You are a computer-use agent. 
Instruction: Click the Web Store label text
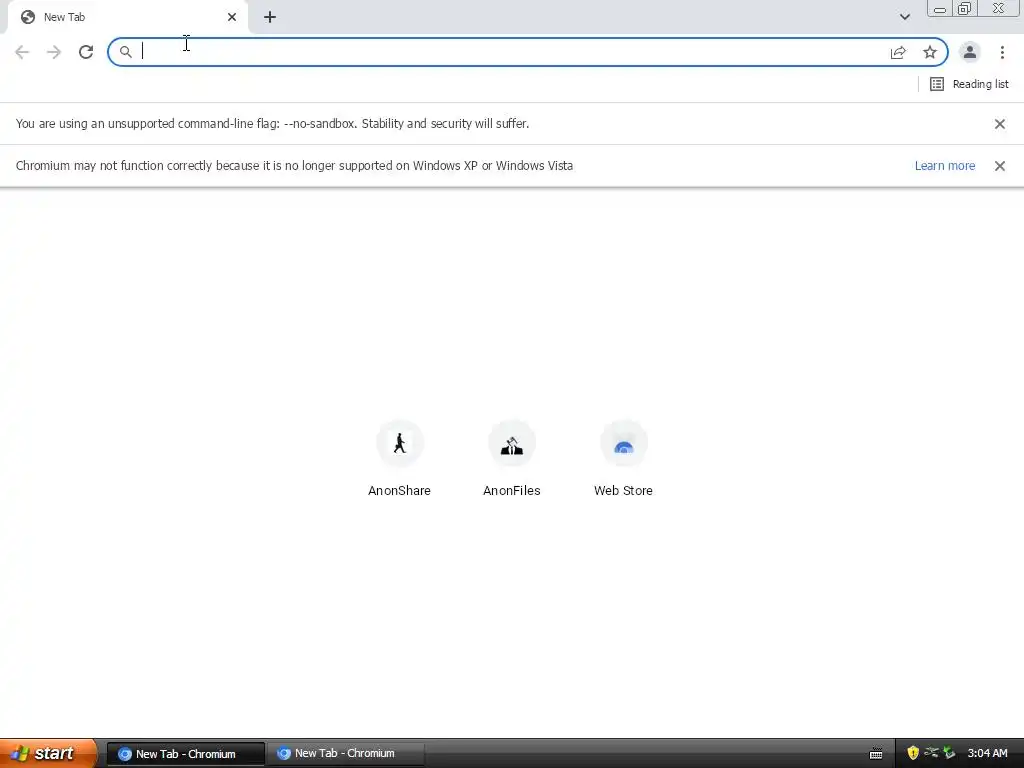point(624,490)
